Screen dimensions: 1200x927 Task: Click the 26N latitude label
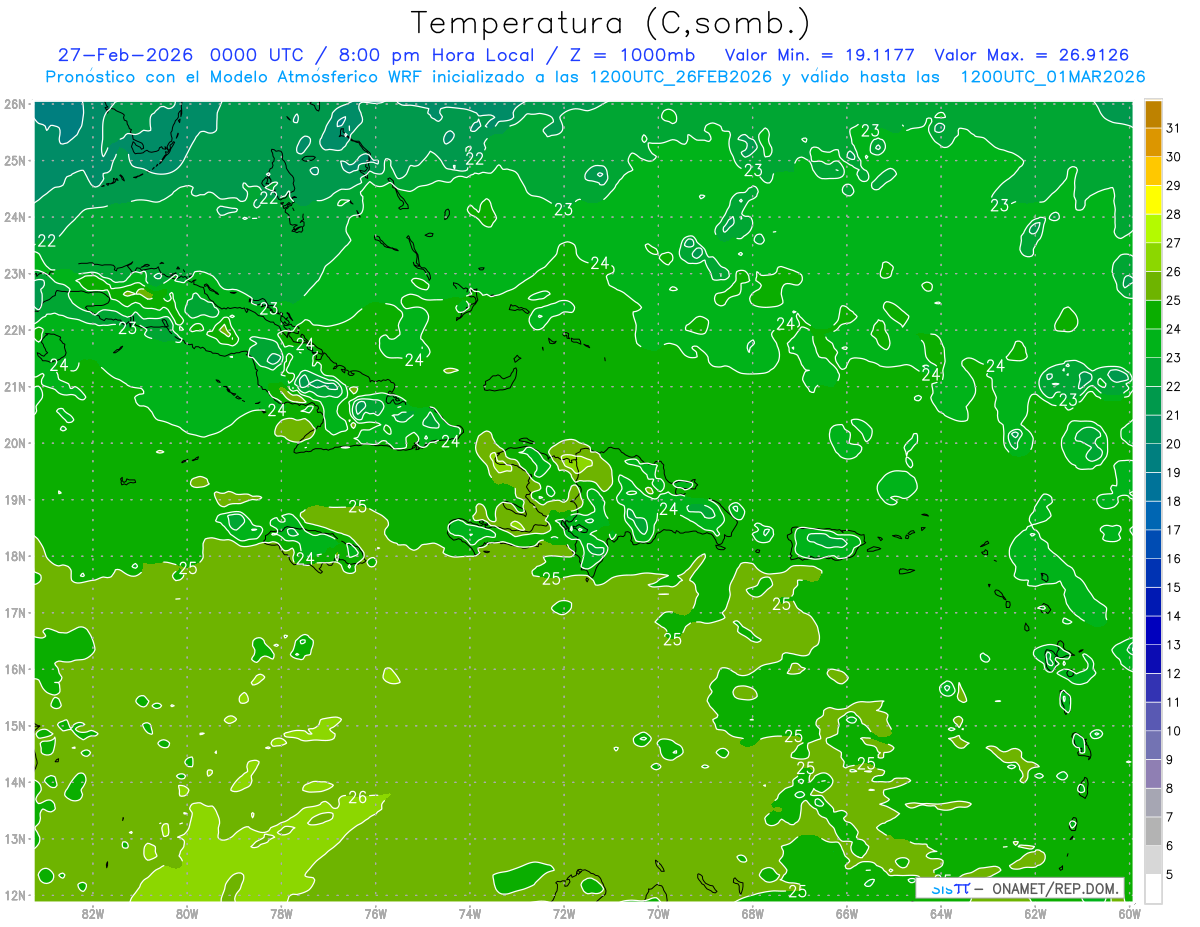pos(15,104)
